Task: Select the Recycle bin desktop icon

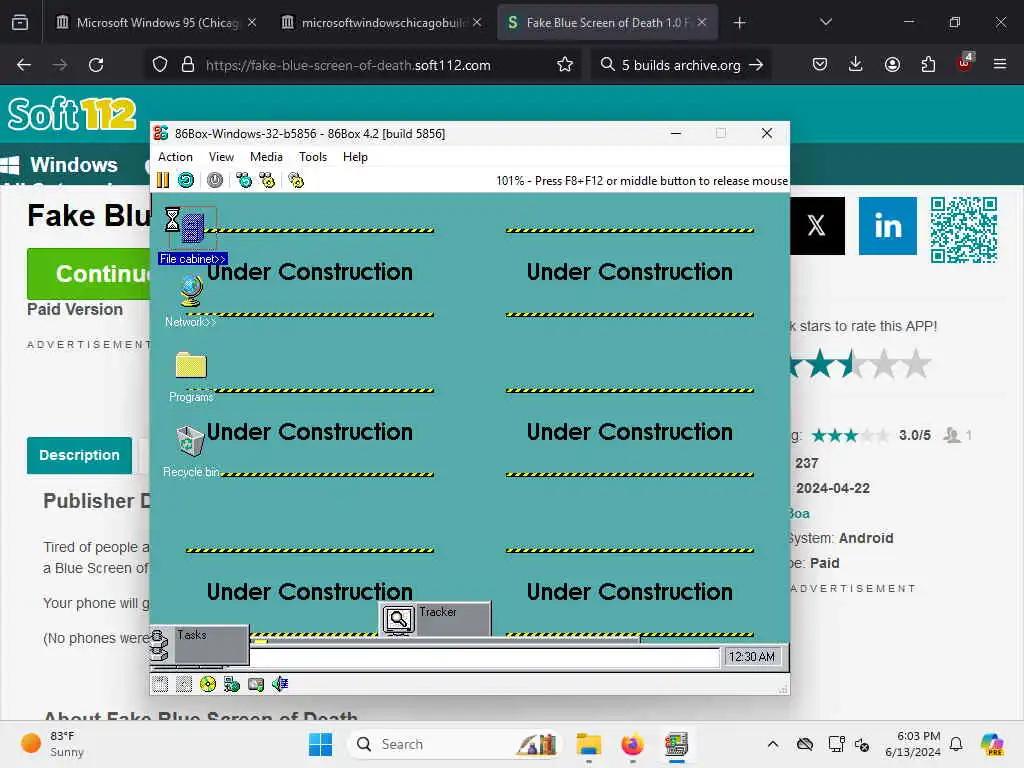Action: 191,451
